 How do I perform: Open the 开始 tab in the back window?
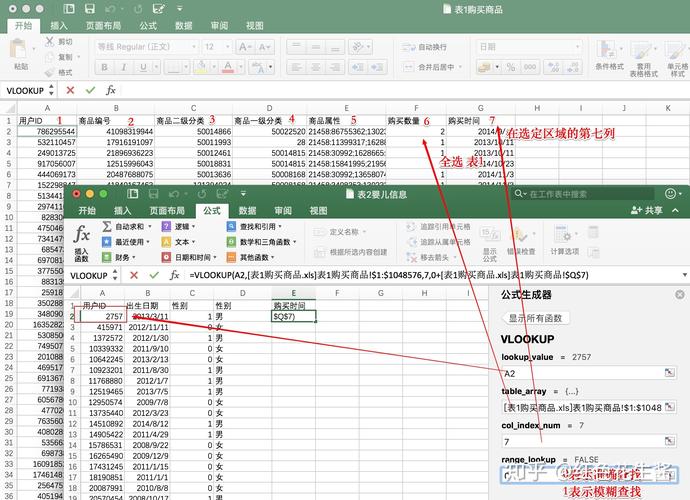(x=23, y=26)
